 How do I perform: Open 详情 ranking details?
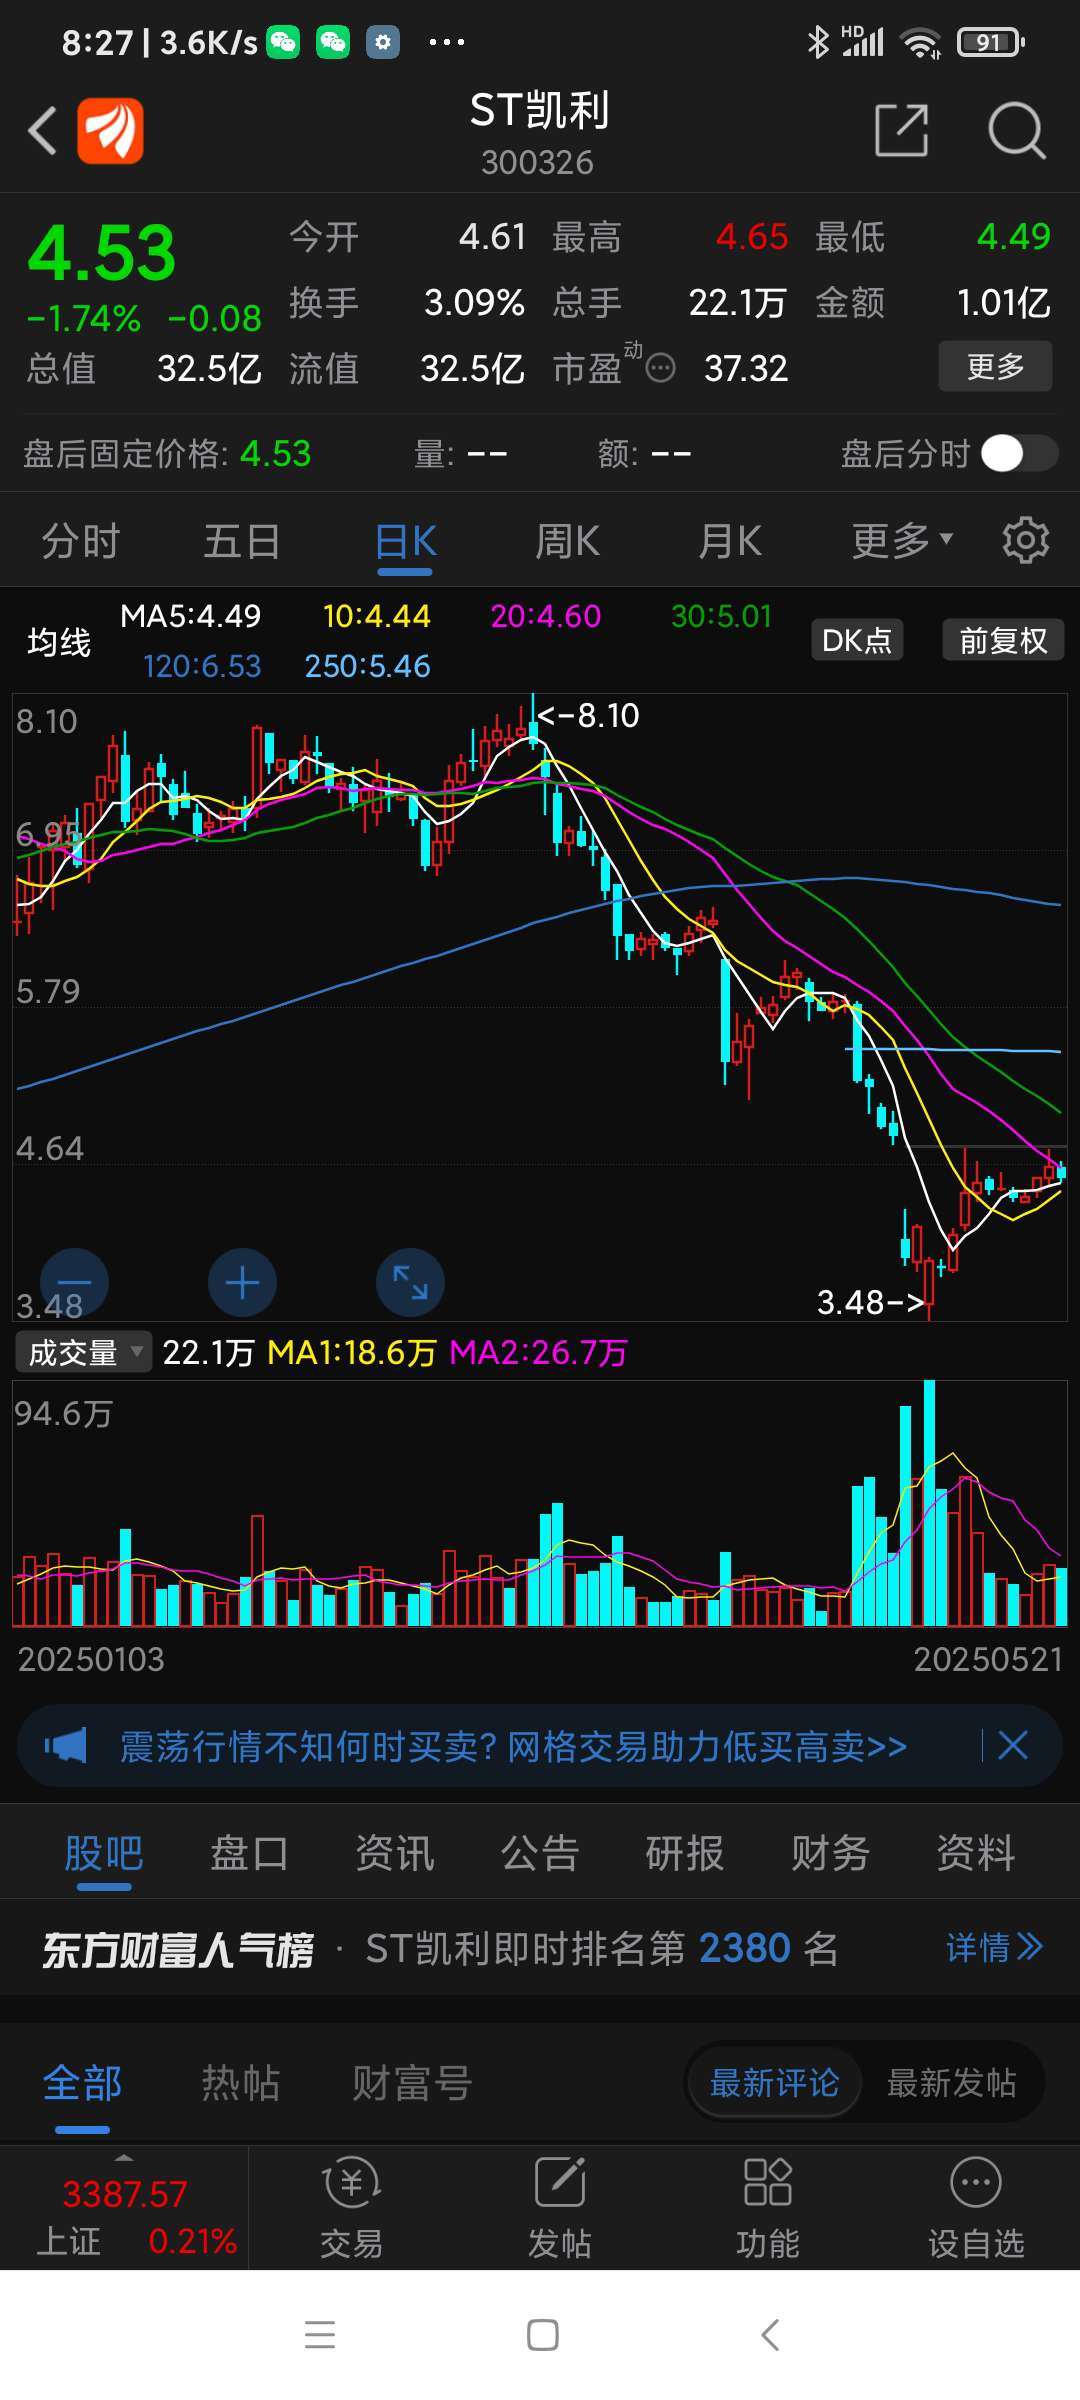[x=995, y=1947]
